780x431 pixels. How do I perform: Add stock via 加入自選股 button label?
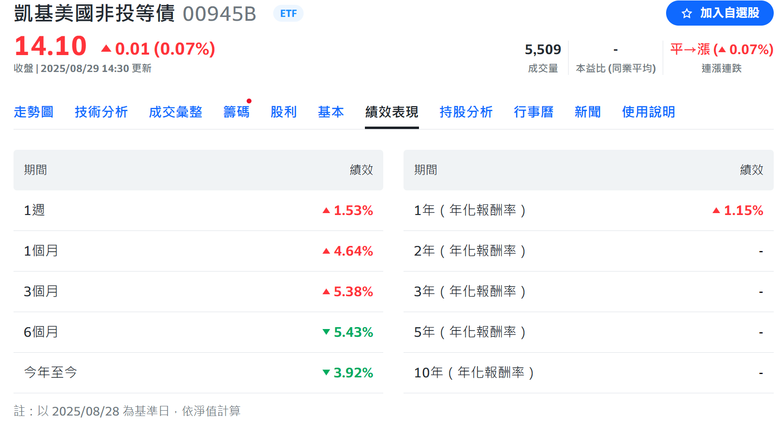click(x=730, y=13)
